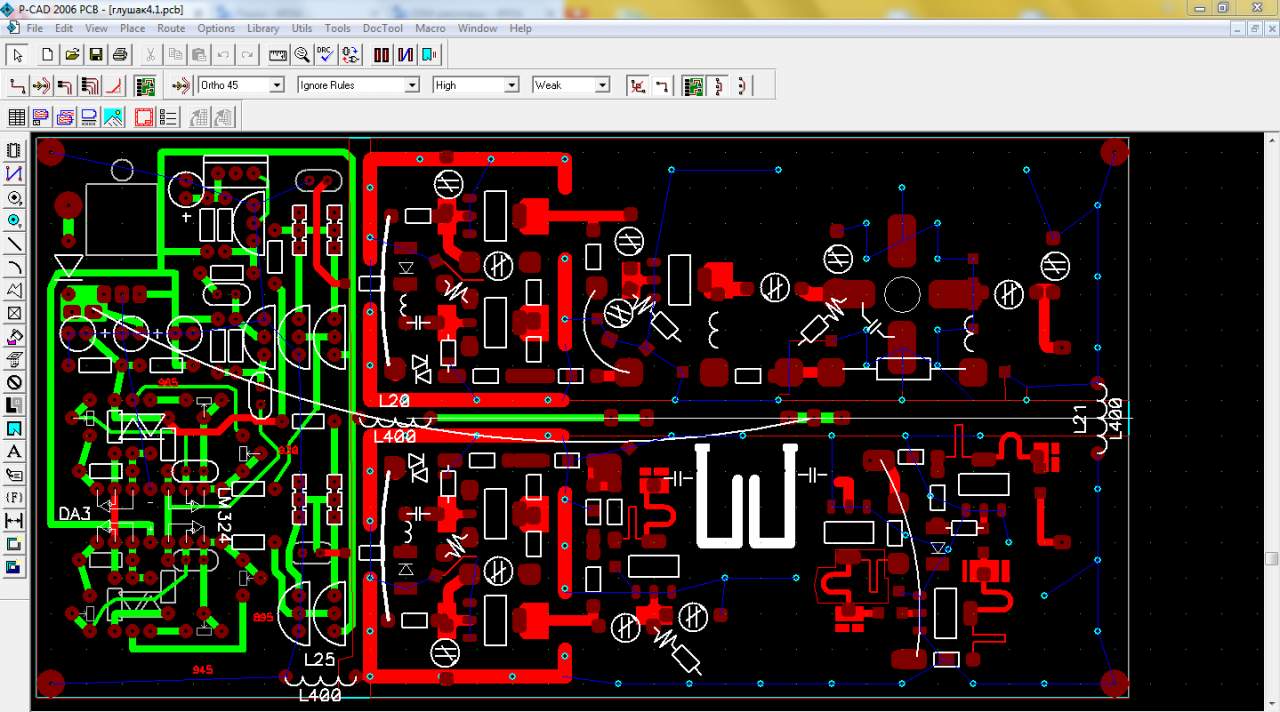The width and height of the screenshot is (1280, 712).
Task: Select the Place Component tool
Action: pos(14,151)
